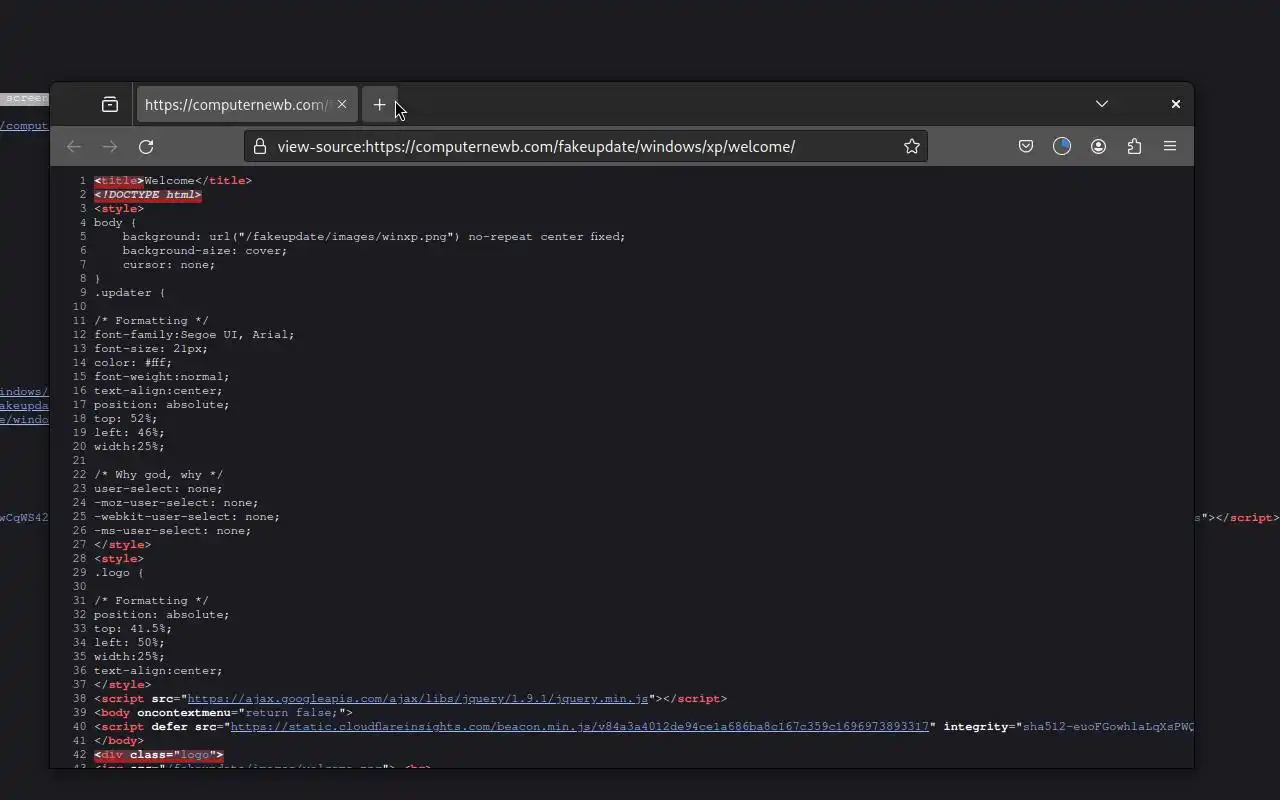Click the 'left: 46%;' line
Screen dimensions: 1280x800
(x=130, y=433)
